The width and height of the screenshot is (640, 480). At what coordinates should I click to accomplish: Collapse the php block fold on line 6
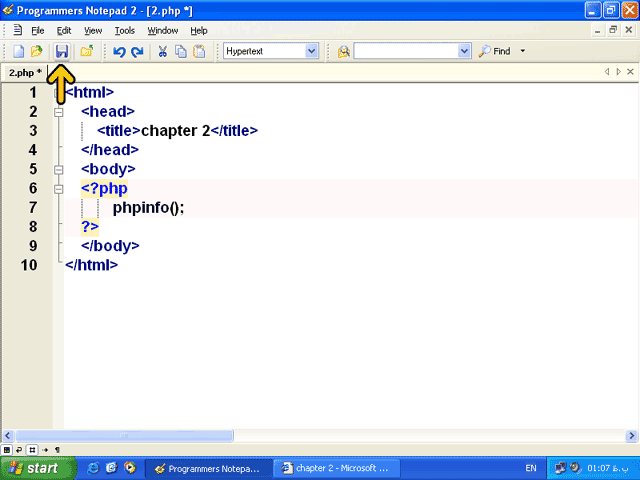(x=58, y=189)
